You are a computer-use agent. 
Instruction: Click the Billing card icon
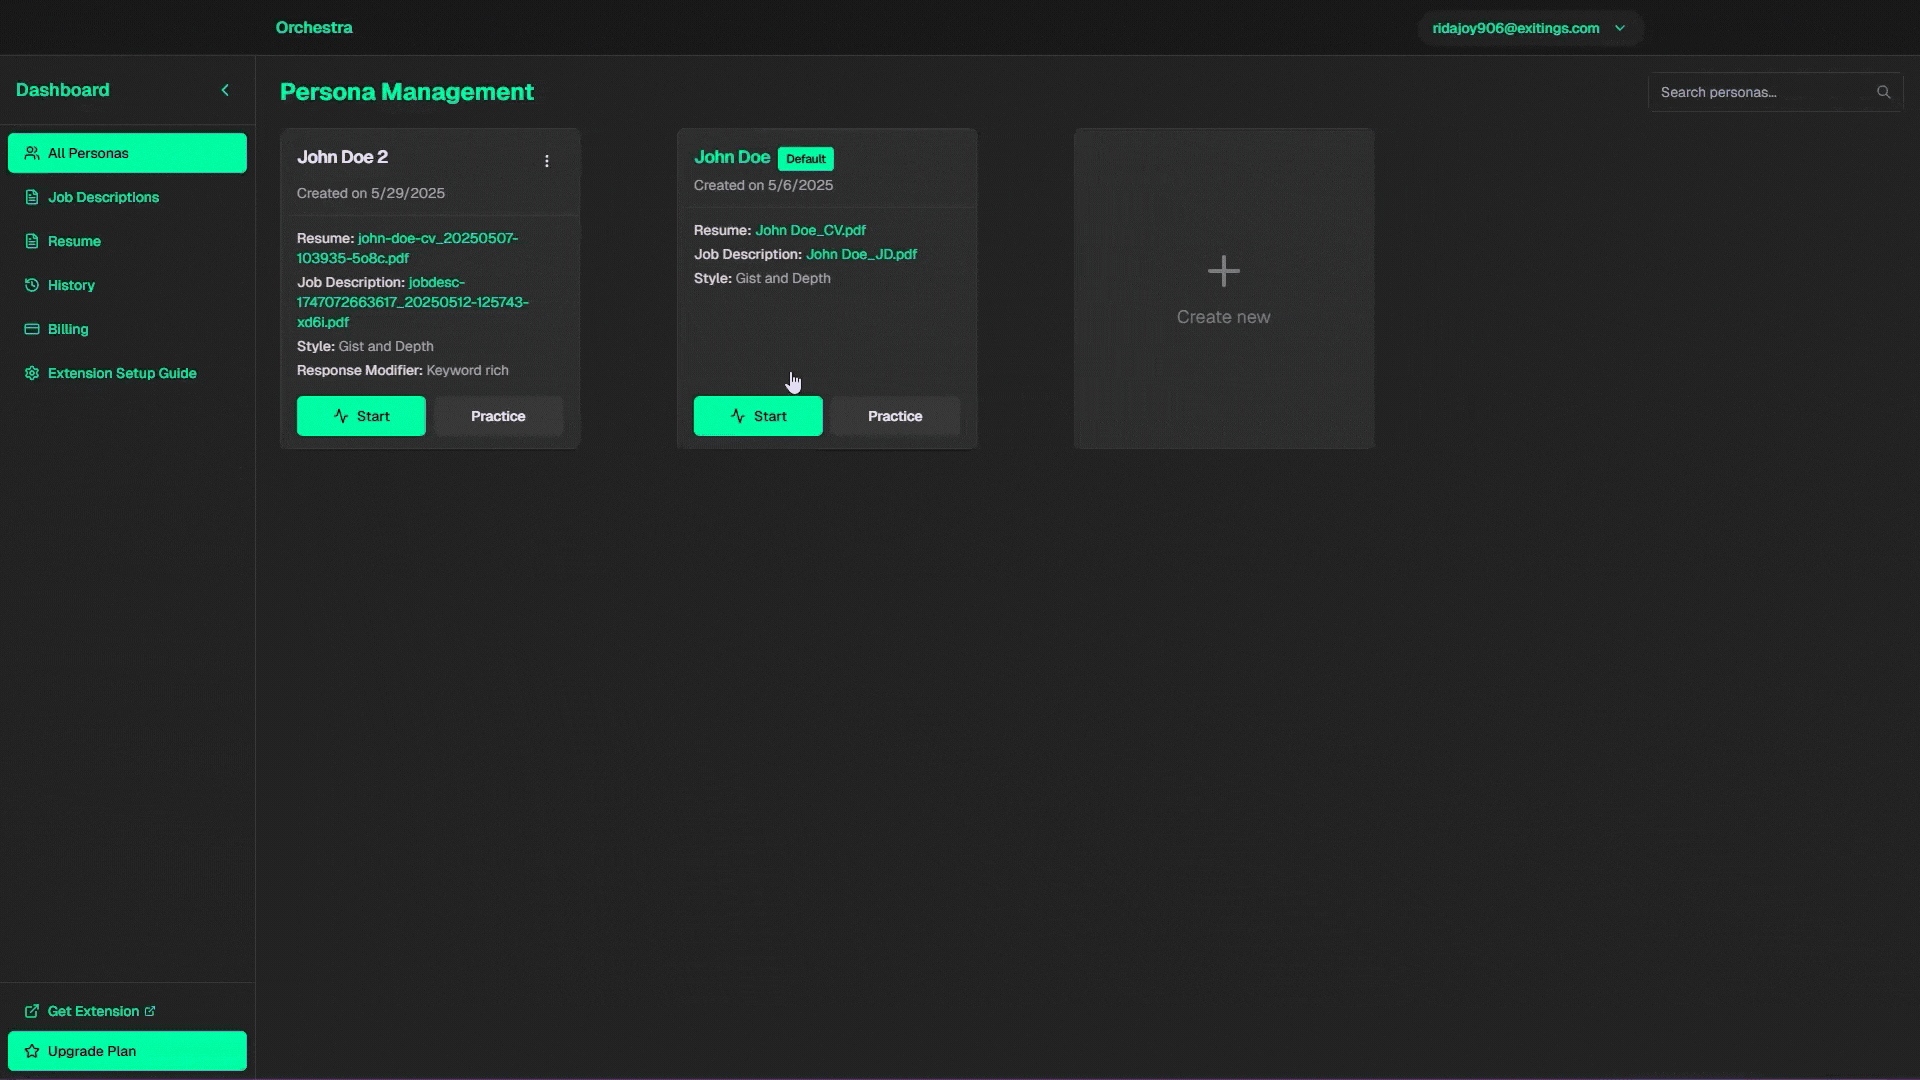pos(32,329)
